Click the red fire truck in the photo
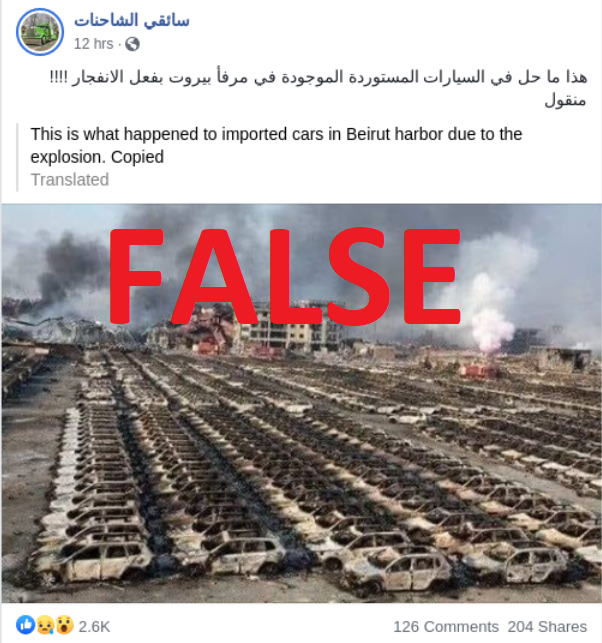This screenshot has height=643, width=602. tap(478, 371)
